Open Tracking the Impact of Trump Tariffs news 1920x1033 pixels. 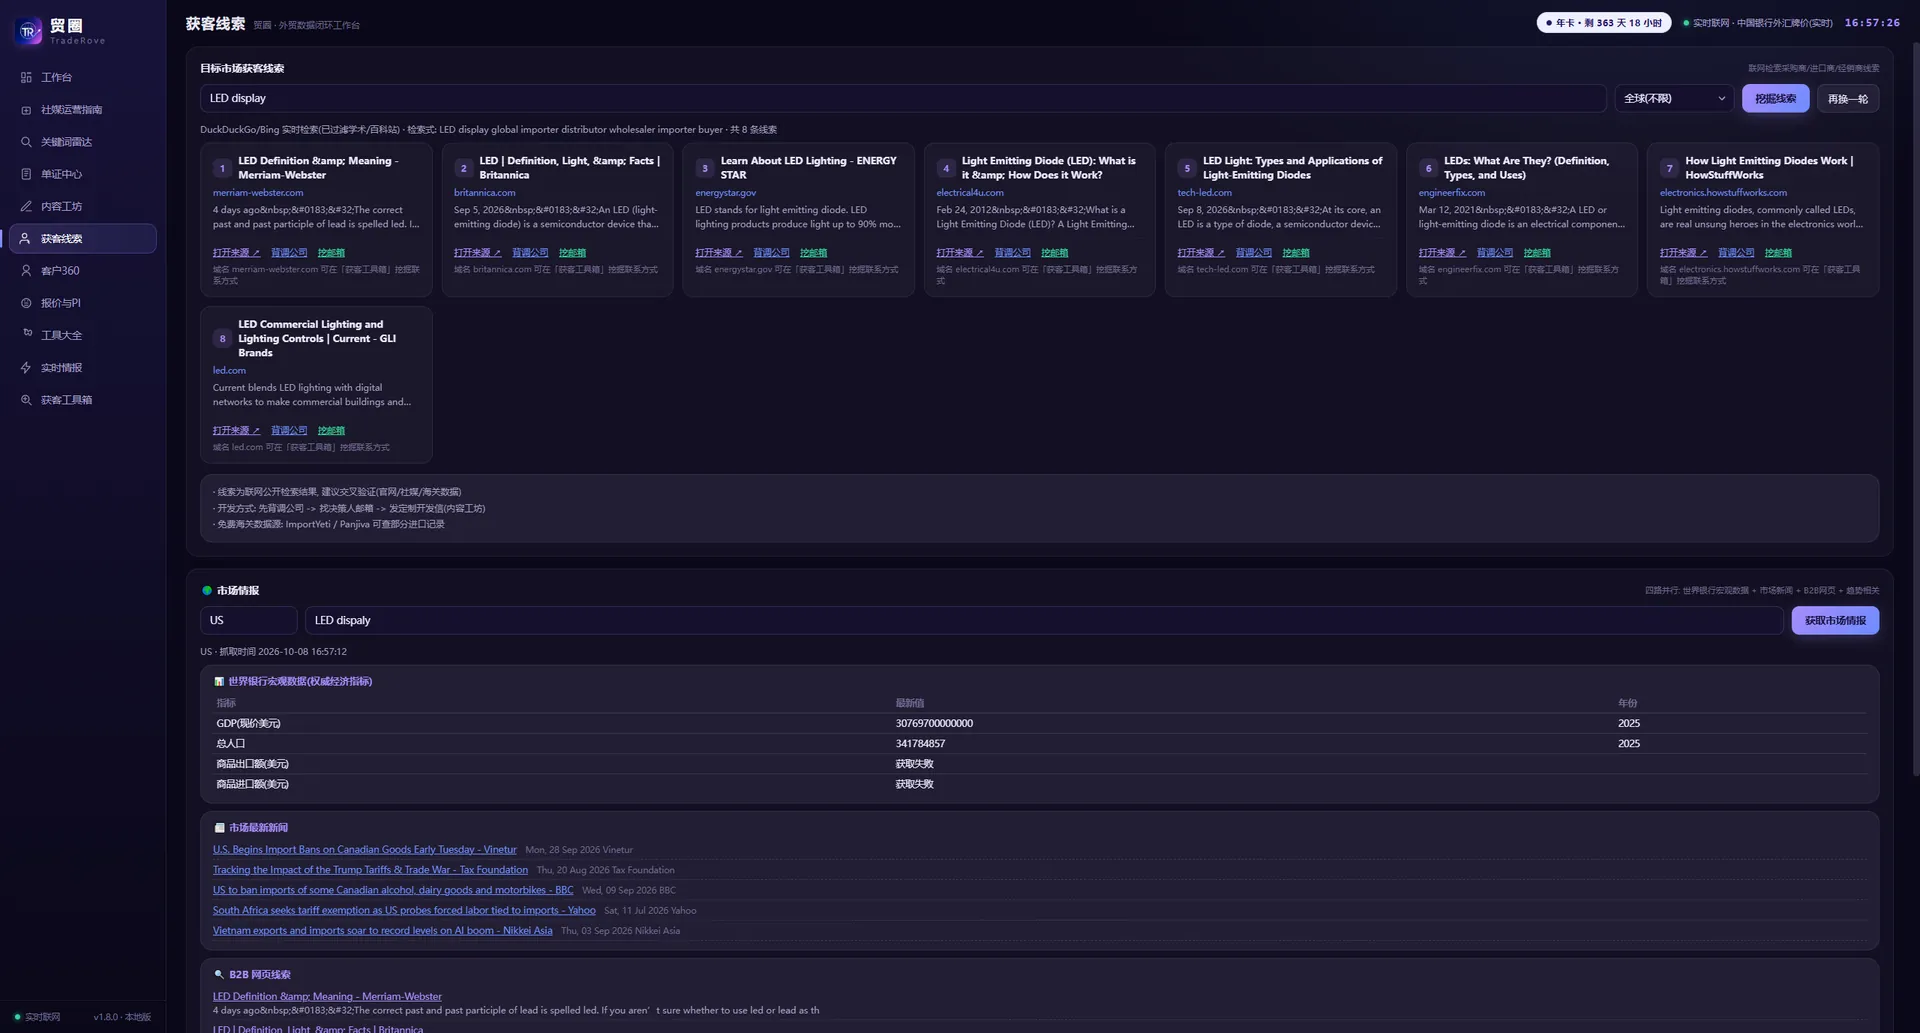[x=370, y=870]
